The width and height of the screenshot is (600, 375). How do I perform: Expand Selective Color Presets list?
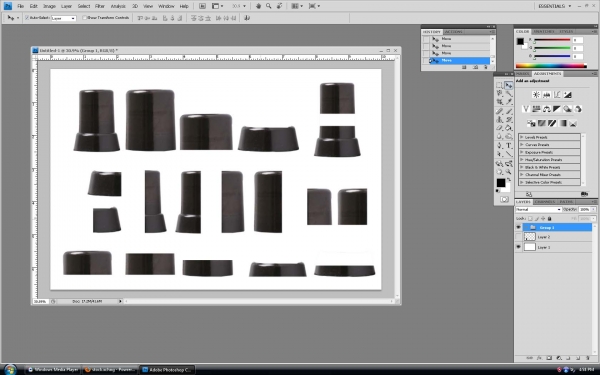pos(522,182)
